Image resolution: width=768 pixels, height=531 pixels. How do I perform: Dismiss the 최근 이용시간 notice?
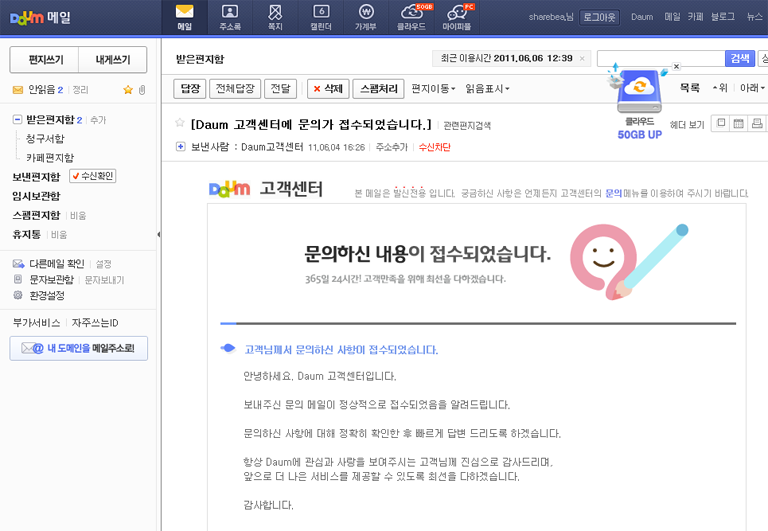pos(582,59)
